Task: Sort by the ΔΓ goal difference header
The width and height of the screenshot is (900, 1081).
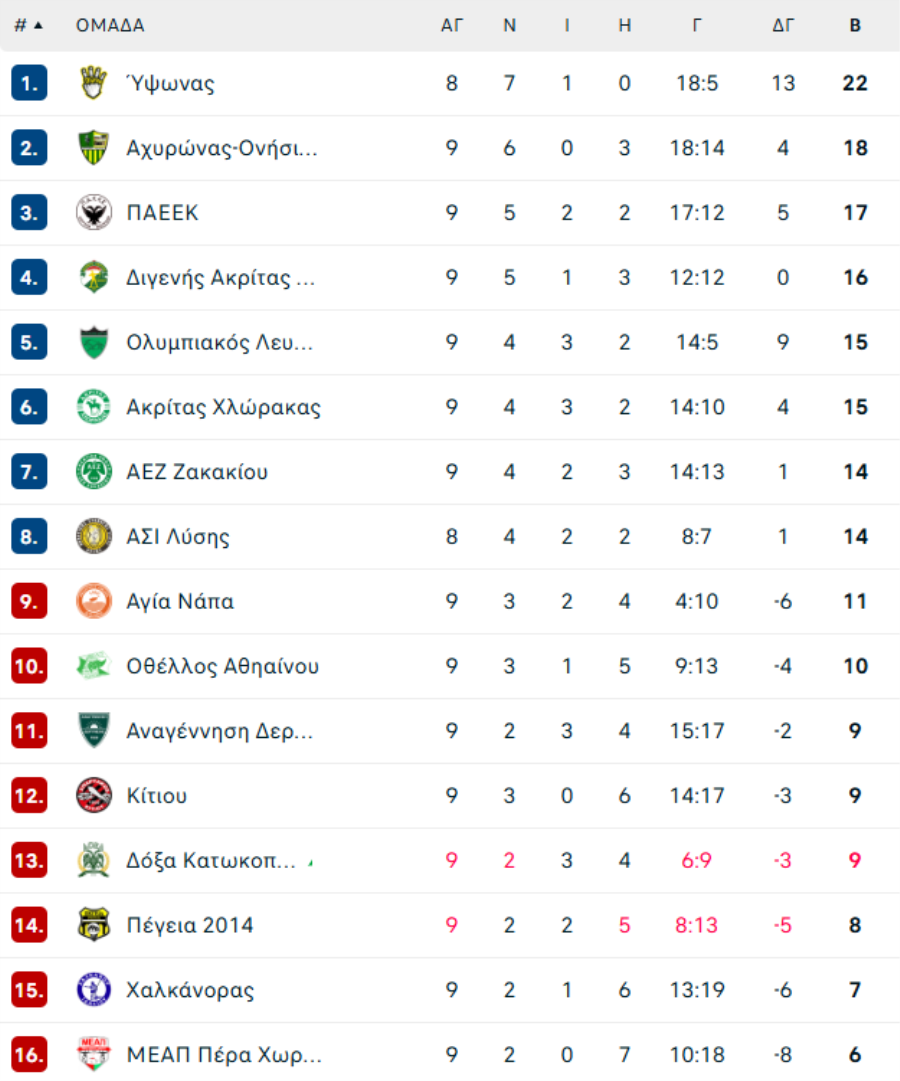Action: tap(783, 26)
